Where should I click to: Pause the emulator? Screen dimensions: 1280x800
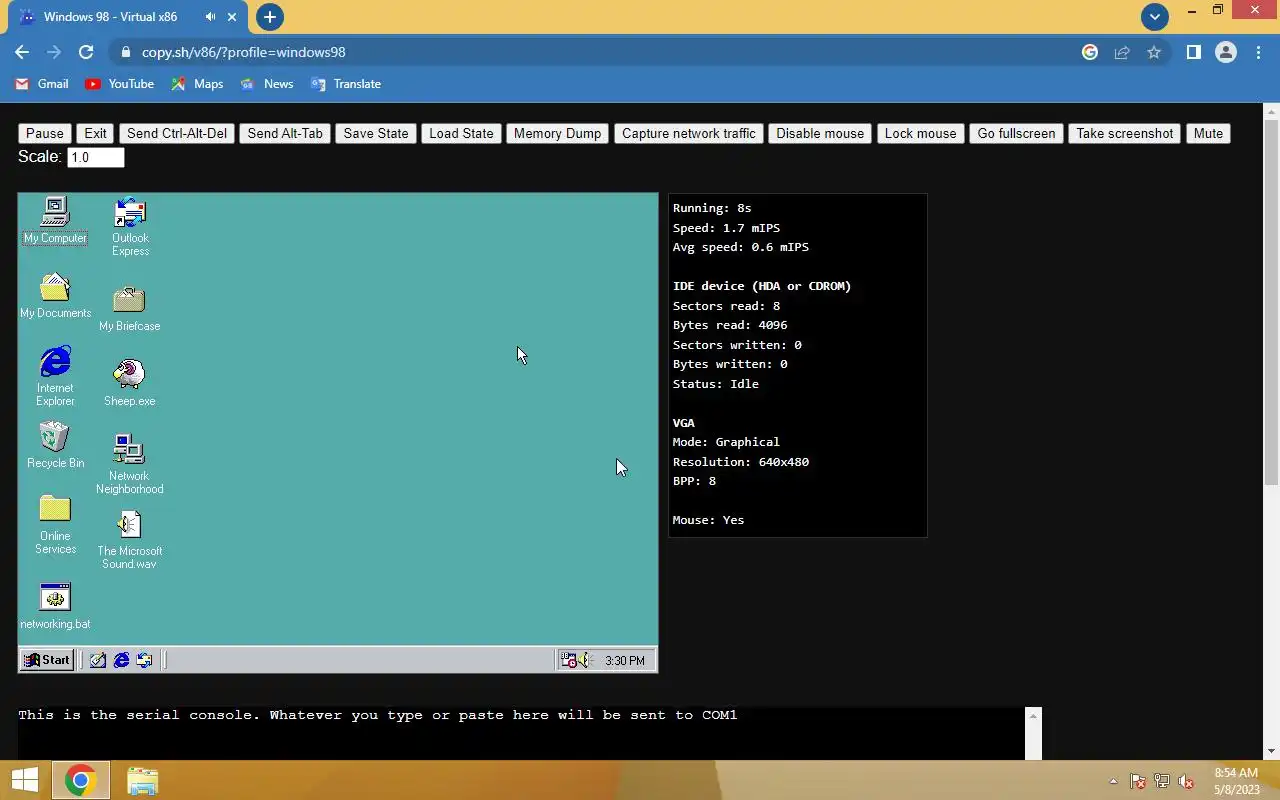click(45, 133)
